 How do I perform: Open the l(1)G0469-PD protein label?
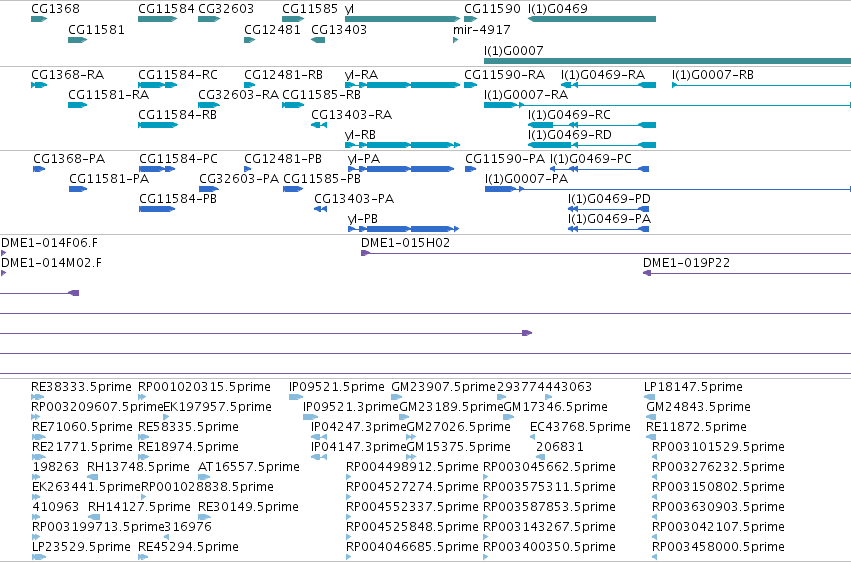609,199
